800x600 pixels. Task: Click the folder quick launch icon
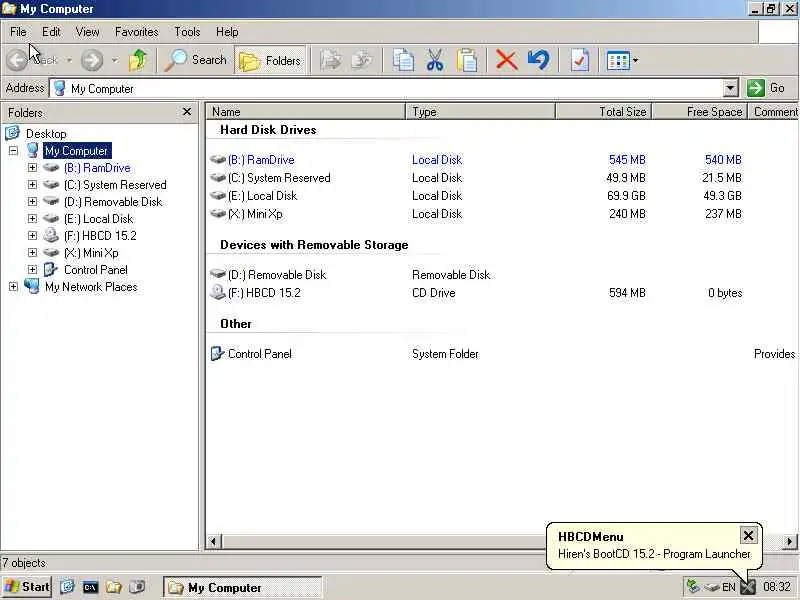coord(114,587)
